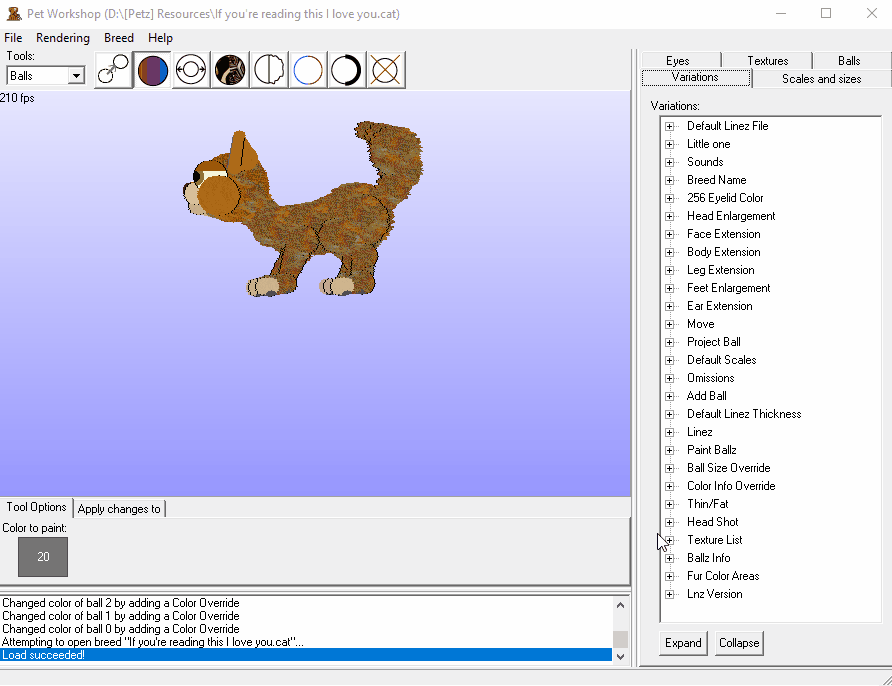This screenshot has width=892, height=686.
Task: Select the ball color paint tool
Action: pyautogui.click(x=152, y=70)
